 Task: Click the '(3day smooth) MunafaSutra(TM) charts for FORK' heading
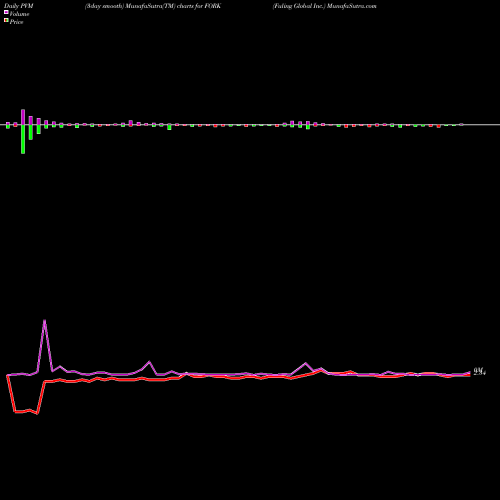[153, 6]
